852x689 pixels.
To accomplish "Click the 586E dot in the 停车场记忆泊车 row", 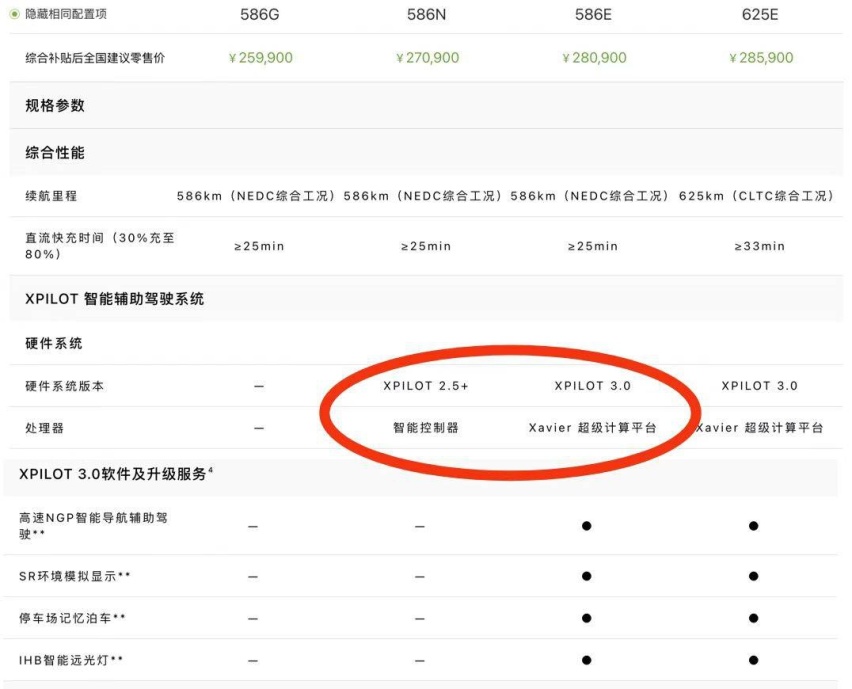I will [586, 618].
